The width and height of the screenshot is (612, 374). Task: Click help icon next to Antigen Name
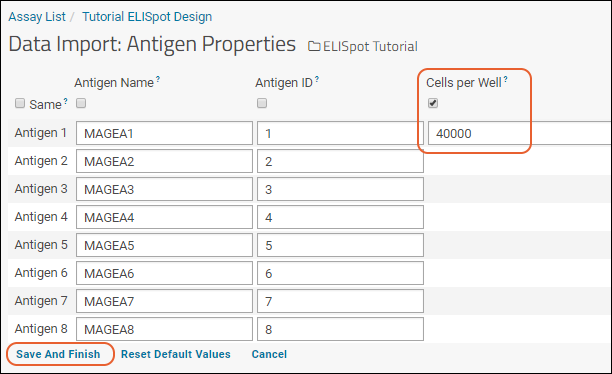158,79
